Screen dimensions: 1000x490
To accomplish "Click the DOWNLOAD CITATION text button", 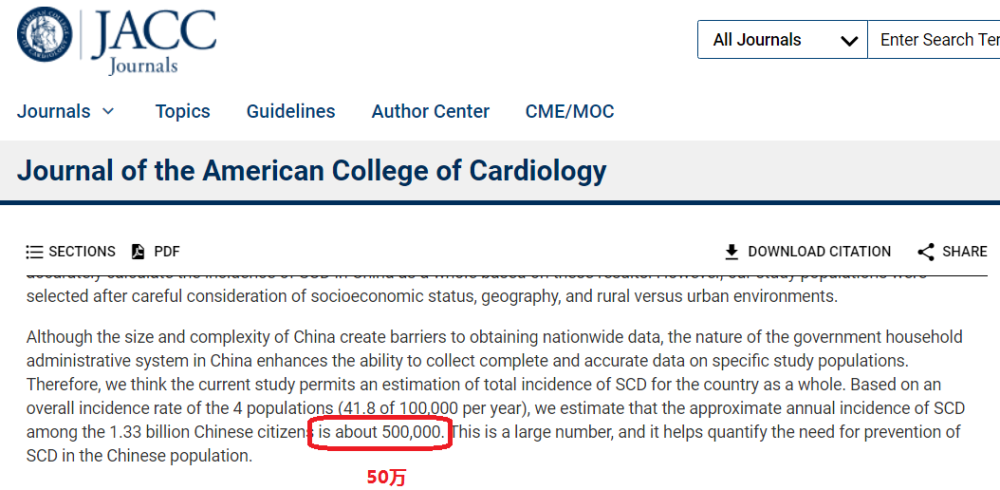I will click(x=820, y=252).
